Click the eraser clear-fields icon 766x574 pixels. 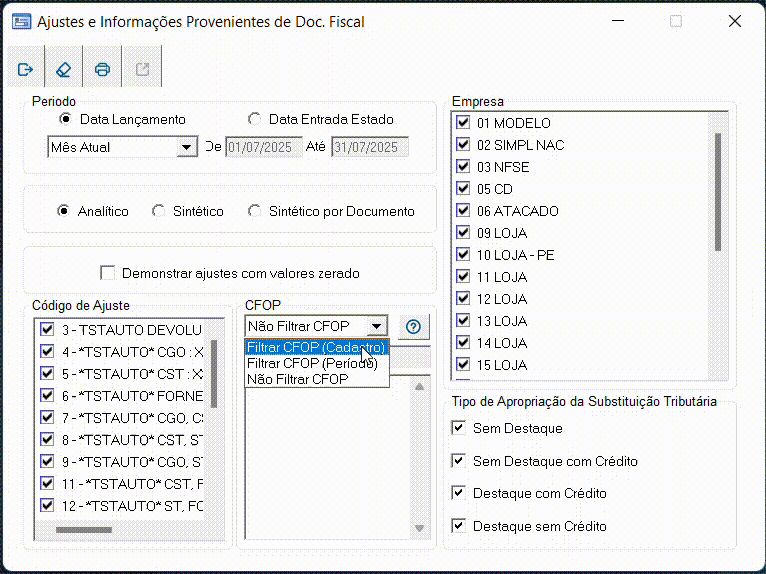(63, 69)
